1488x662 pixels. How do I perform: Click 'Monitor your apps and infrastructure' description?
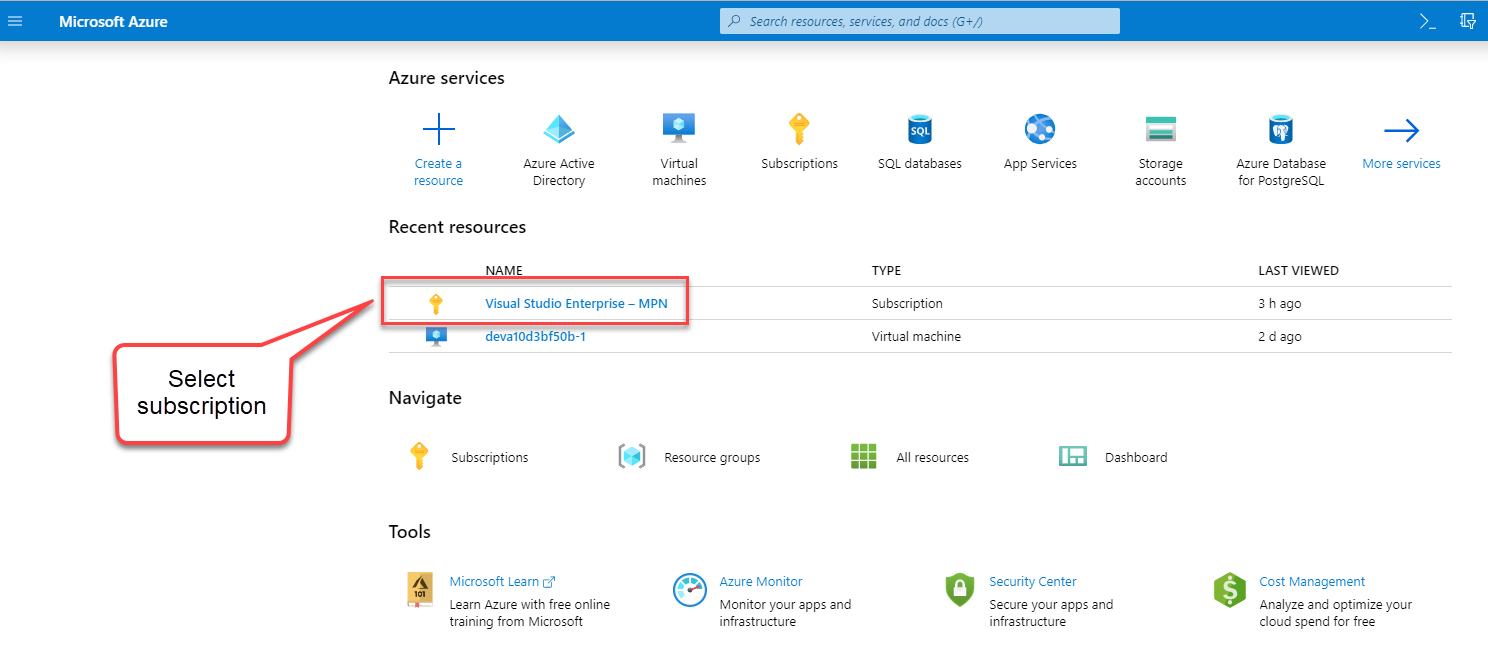pyautogui.click(x=785, y=613)
